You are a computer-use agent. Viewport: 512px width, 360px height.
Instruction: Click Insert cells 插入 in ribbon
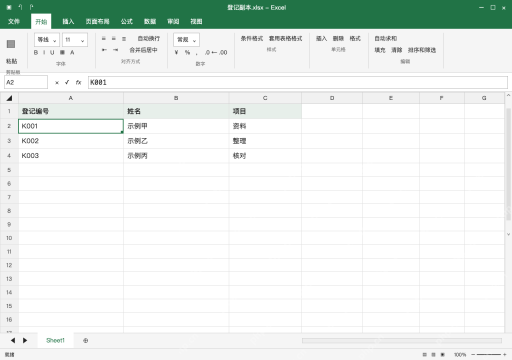tap(321, 39)
